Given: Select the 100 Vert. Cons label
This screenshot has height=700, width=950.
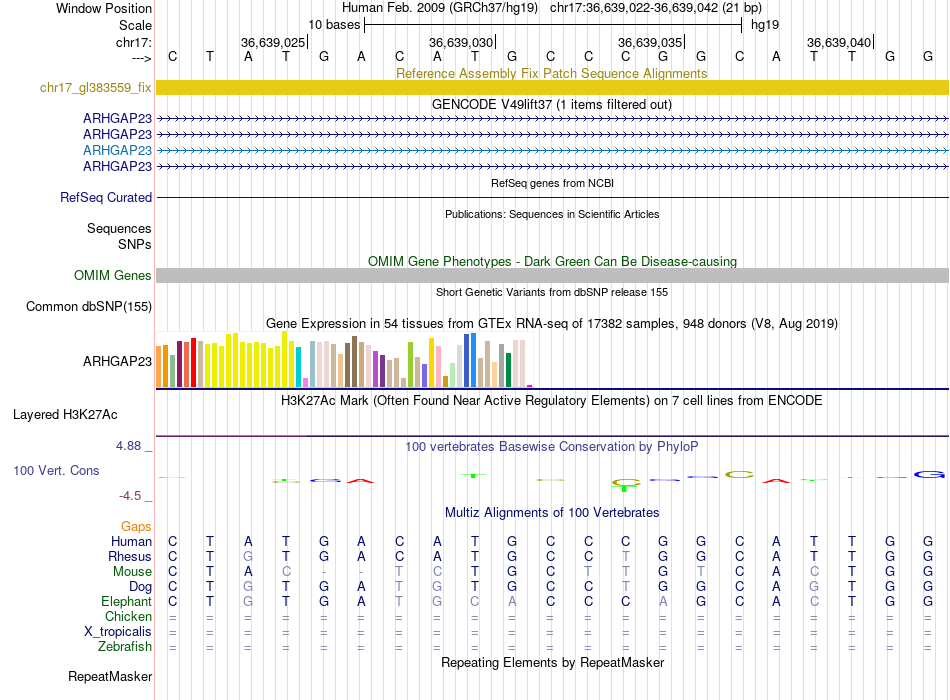Looking at the screenshot, I should pos(56,470).
